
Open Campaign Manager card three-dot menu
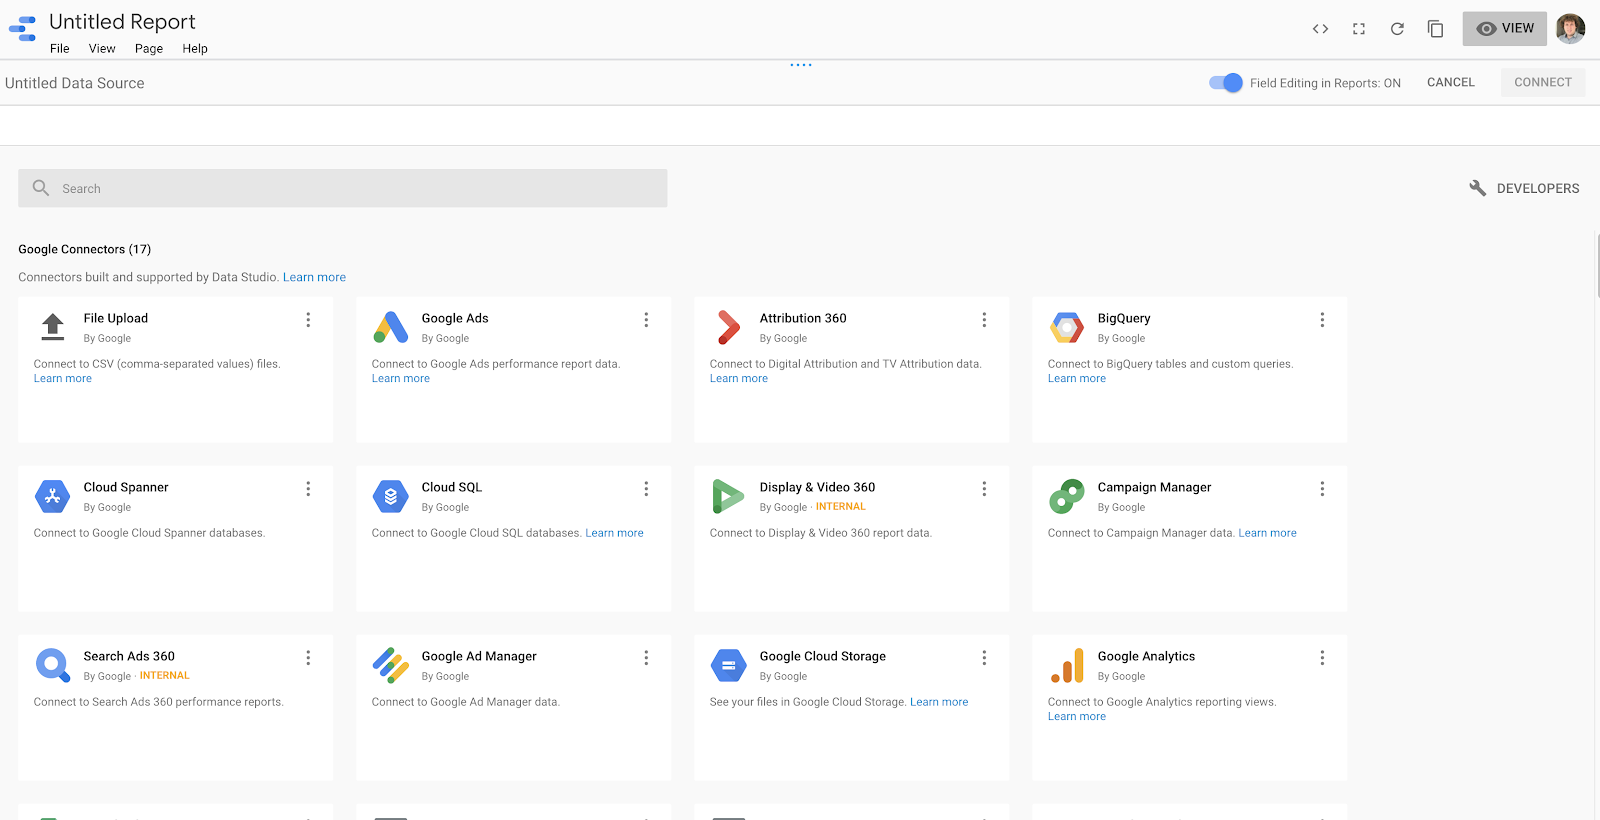tap(1322, 489)
